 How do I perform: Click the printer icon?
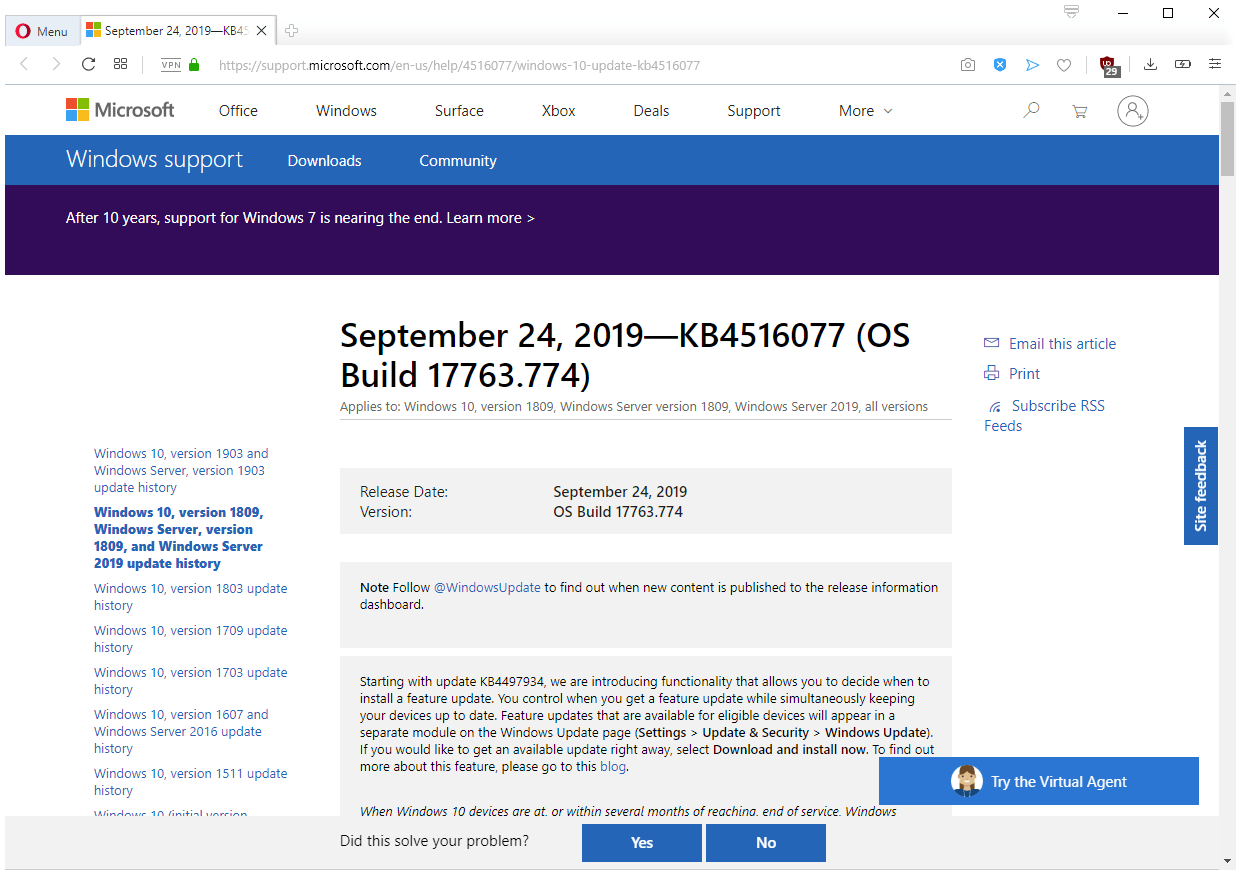pyautogui.click(x=991, y=373)
